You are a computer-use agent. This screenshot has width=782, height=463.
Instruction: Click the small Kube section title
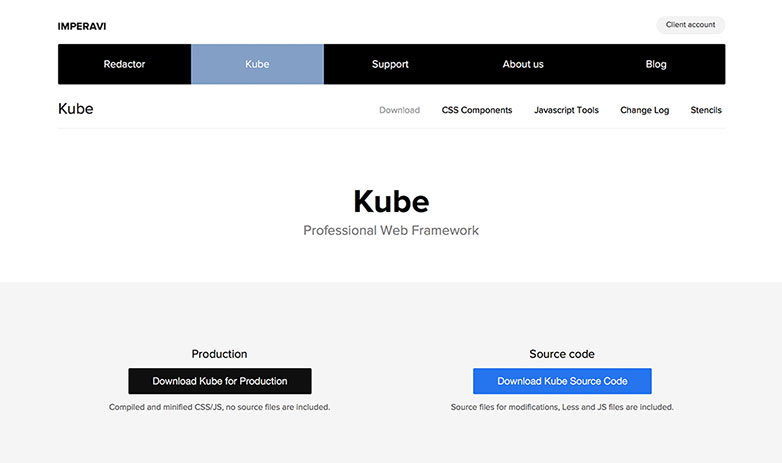point(76,109)
